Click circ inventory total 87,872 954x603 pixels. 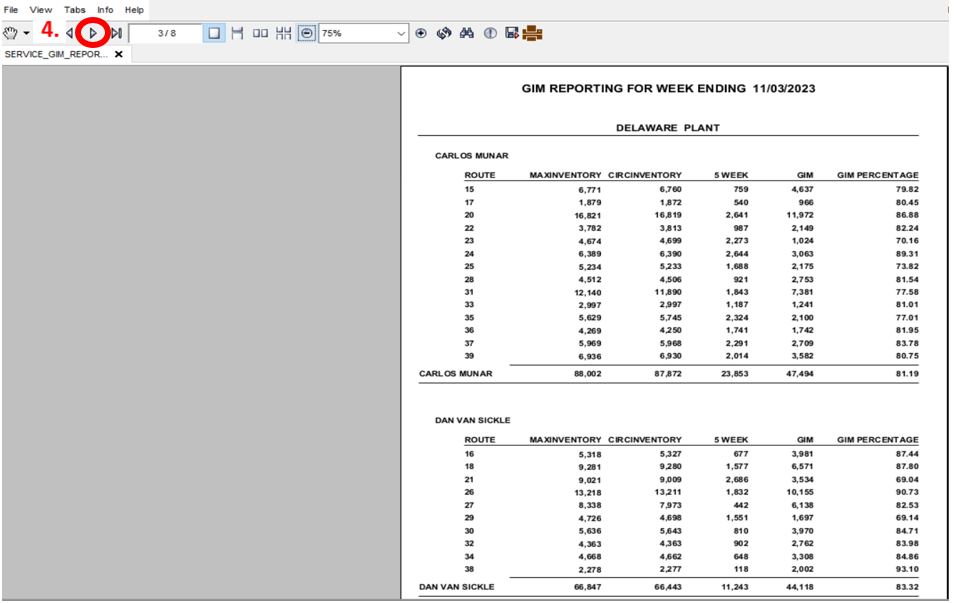point(667,374)
